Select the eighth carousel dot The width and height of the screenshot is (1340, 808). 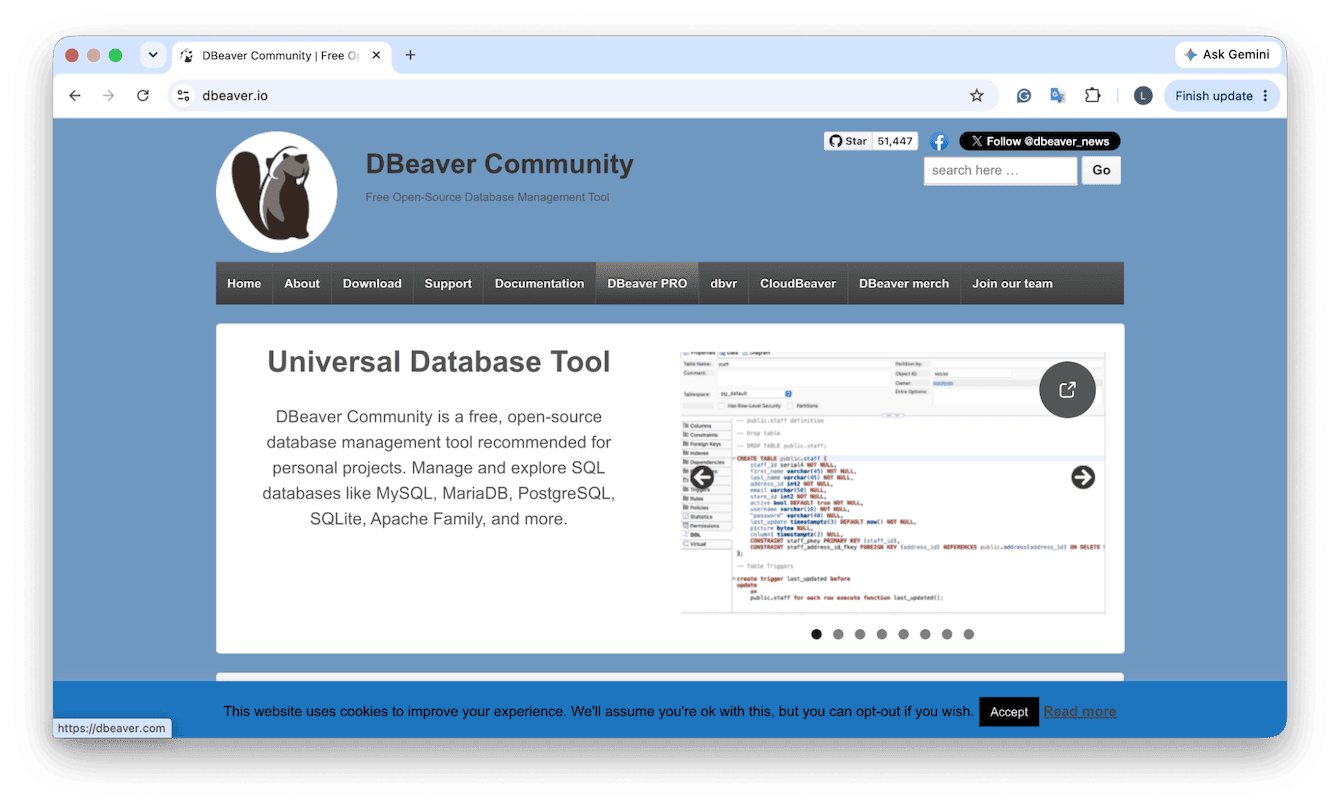point(969,634)
